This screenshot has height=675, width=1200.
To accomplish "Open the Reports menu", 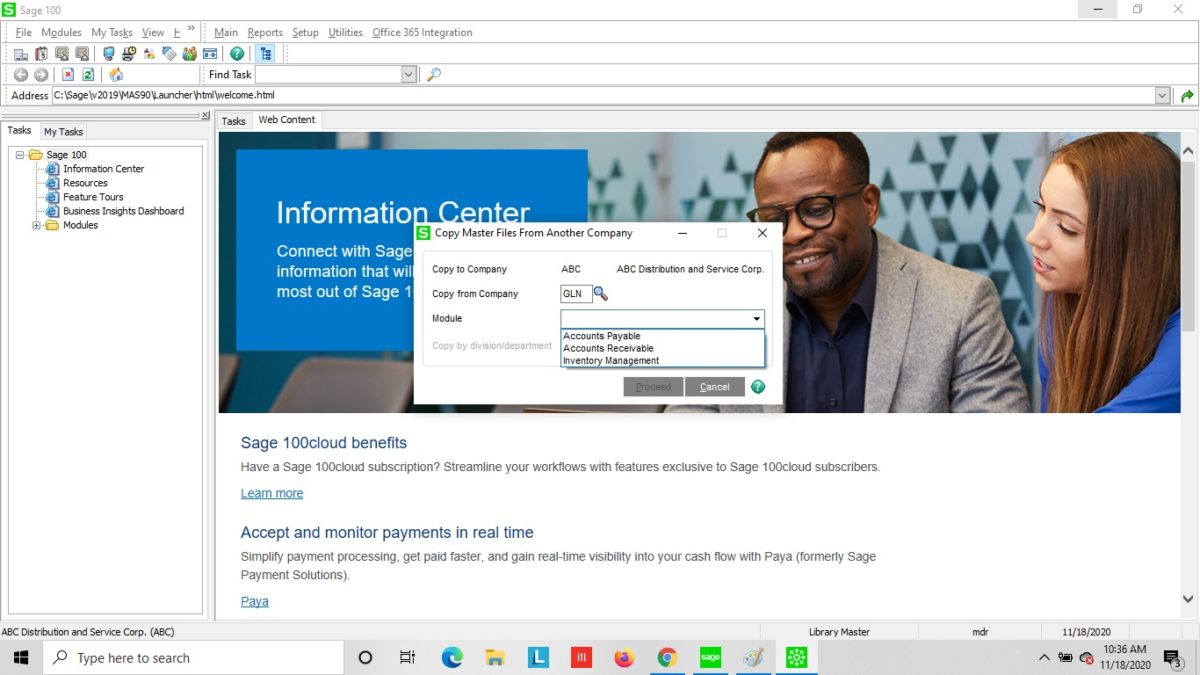I will click(264, 32).
